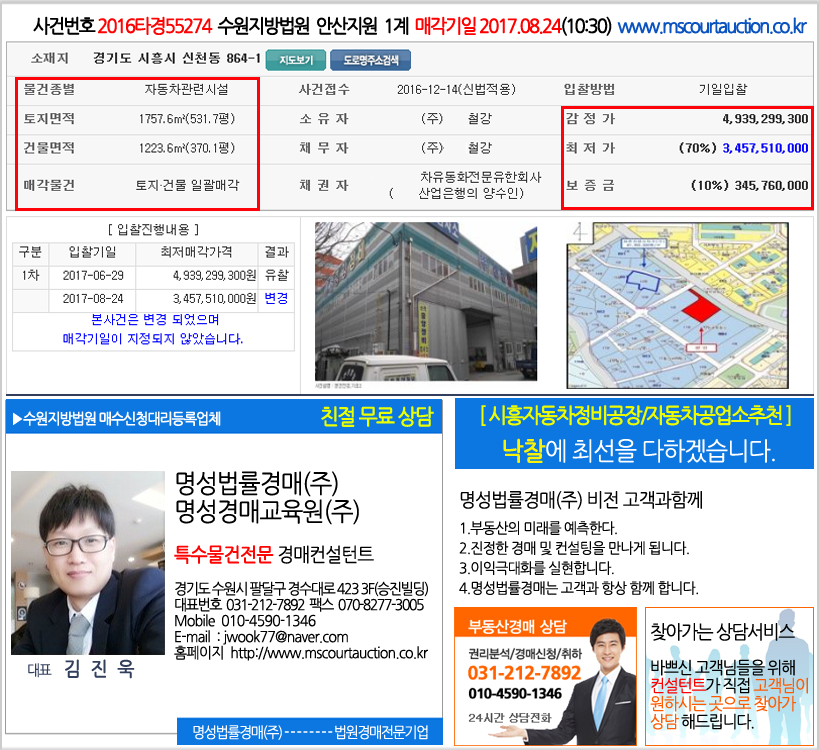Screen dimensions: 819x750
Task: Click notice 본사건은 변경 되었으며
Action: [155, 319]
